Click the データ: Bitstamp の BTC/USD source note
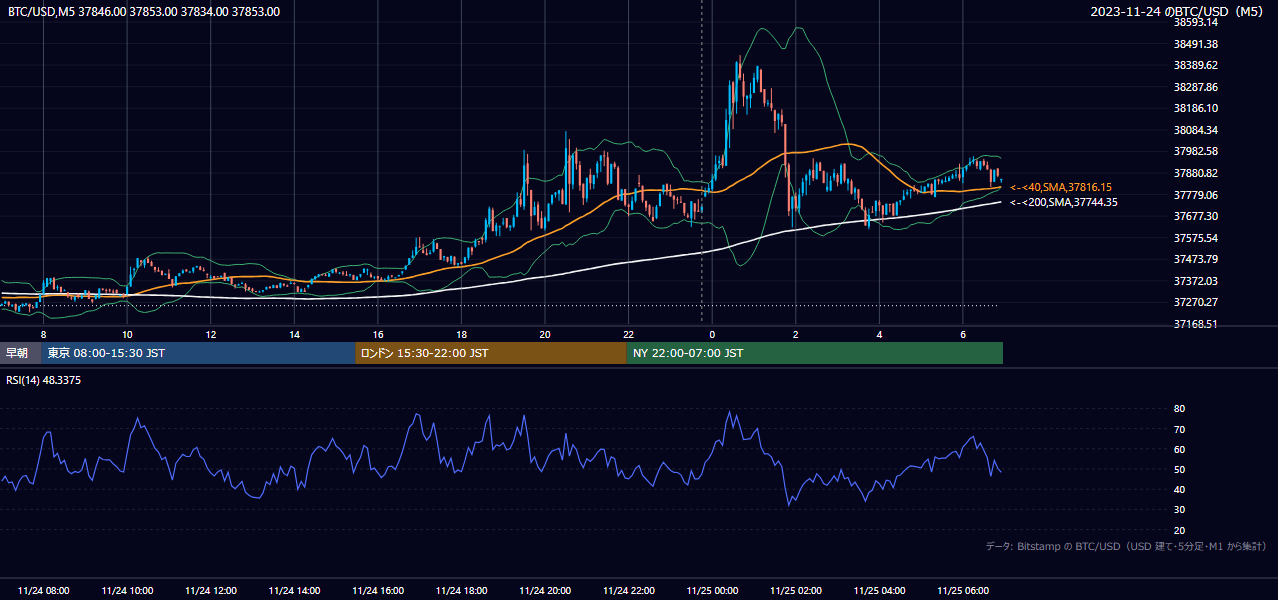The image size is (1278, 600). click(1126, 547)
